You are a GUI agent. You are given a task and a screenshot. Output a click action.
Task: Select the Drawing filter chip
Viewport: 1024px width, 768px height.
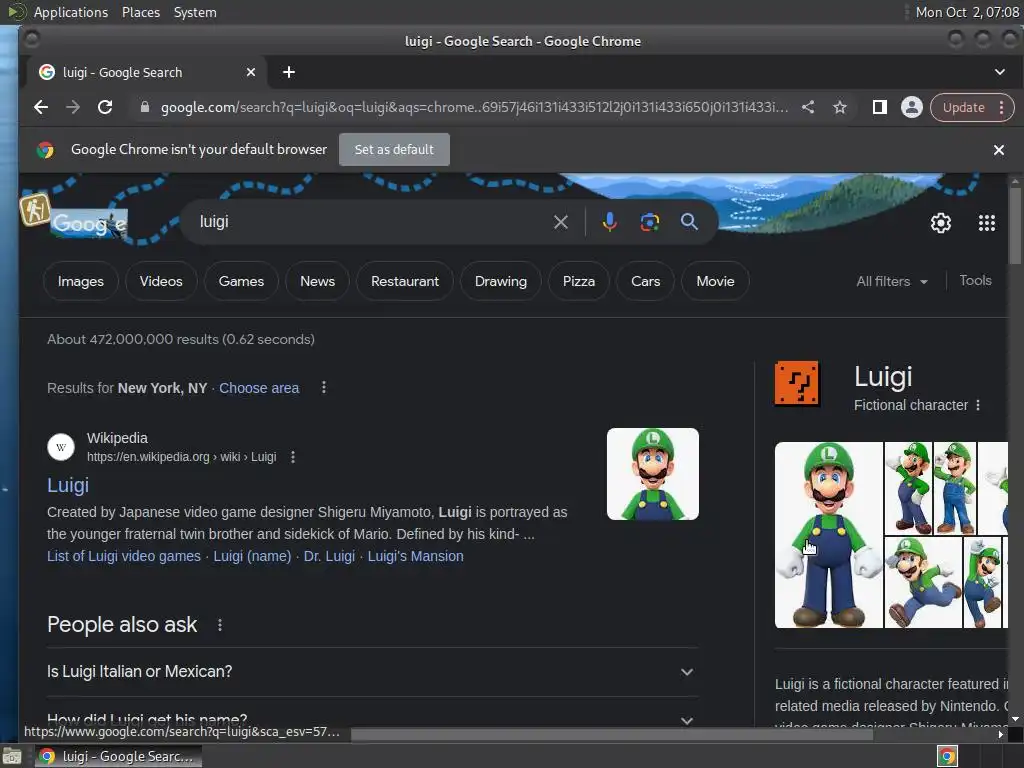pyautogui.click(x=501, y=281)
